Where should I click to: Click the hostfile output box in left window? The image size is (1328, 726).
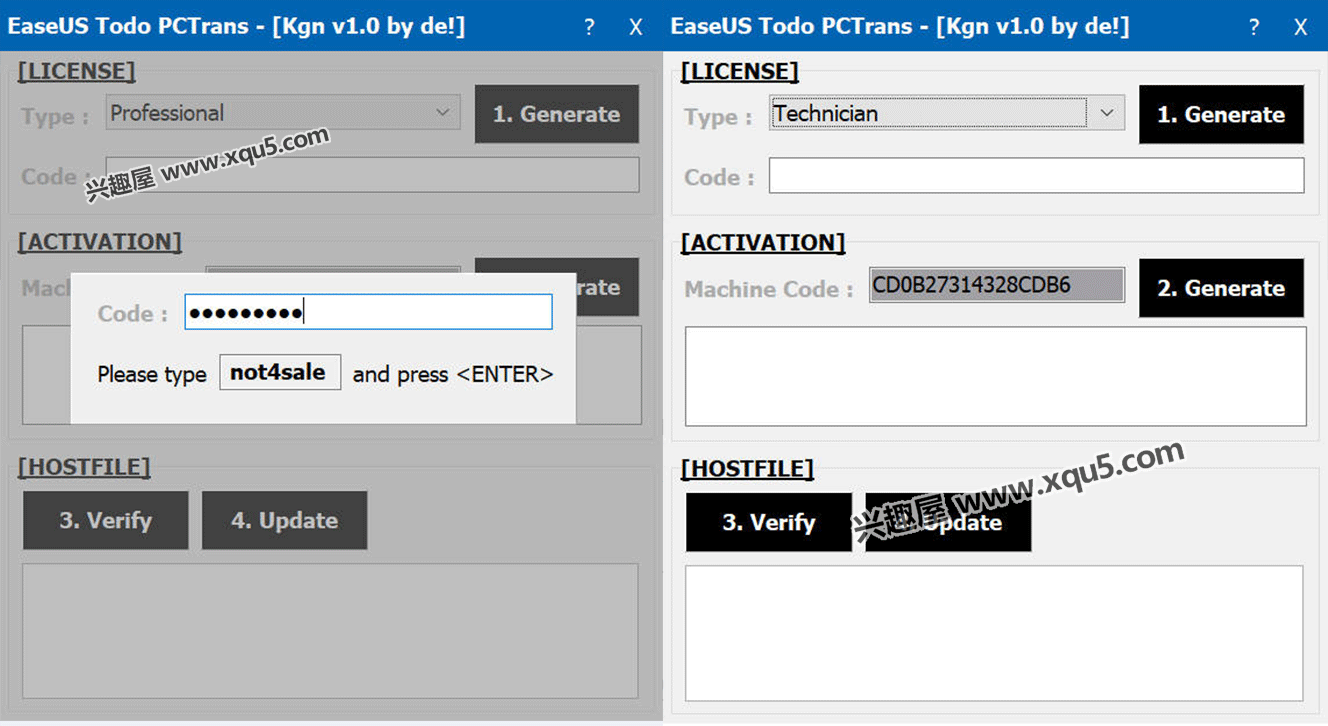[330, 631]
